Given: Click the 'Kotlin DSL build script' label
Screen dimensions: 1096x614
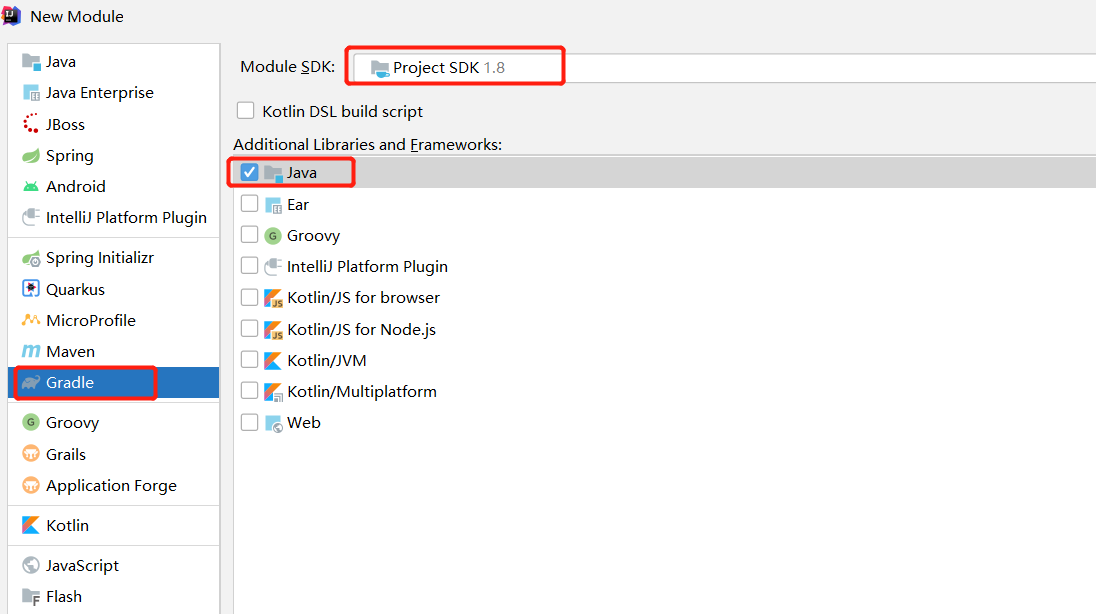Looking at the screenshot, I should point(342,111).
